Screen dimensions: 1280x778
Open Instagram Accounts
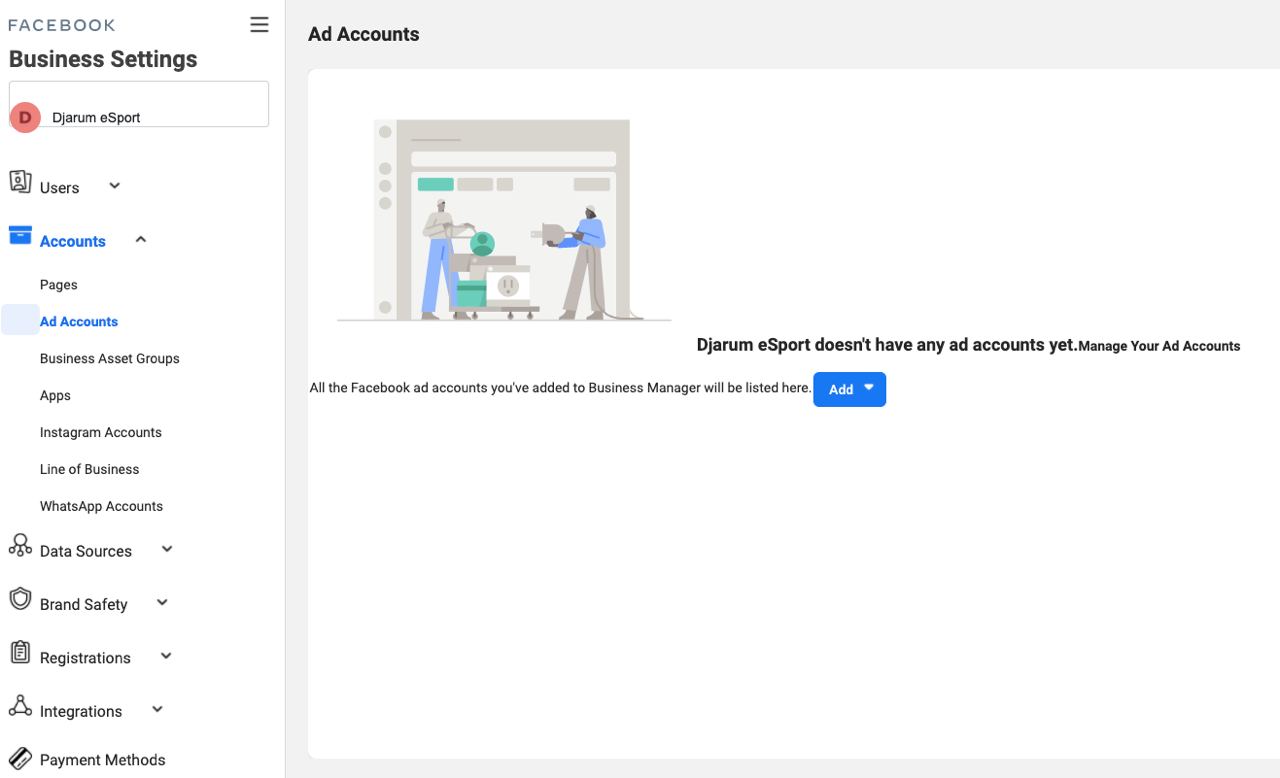click(x=101, y=433)
